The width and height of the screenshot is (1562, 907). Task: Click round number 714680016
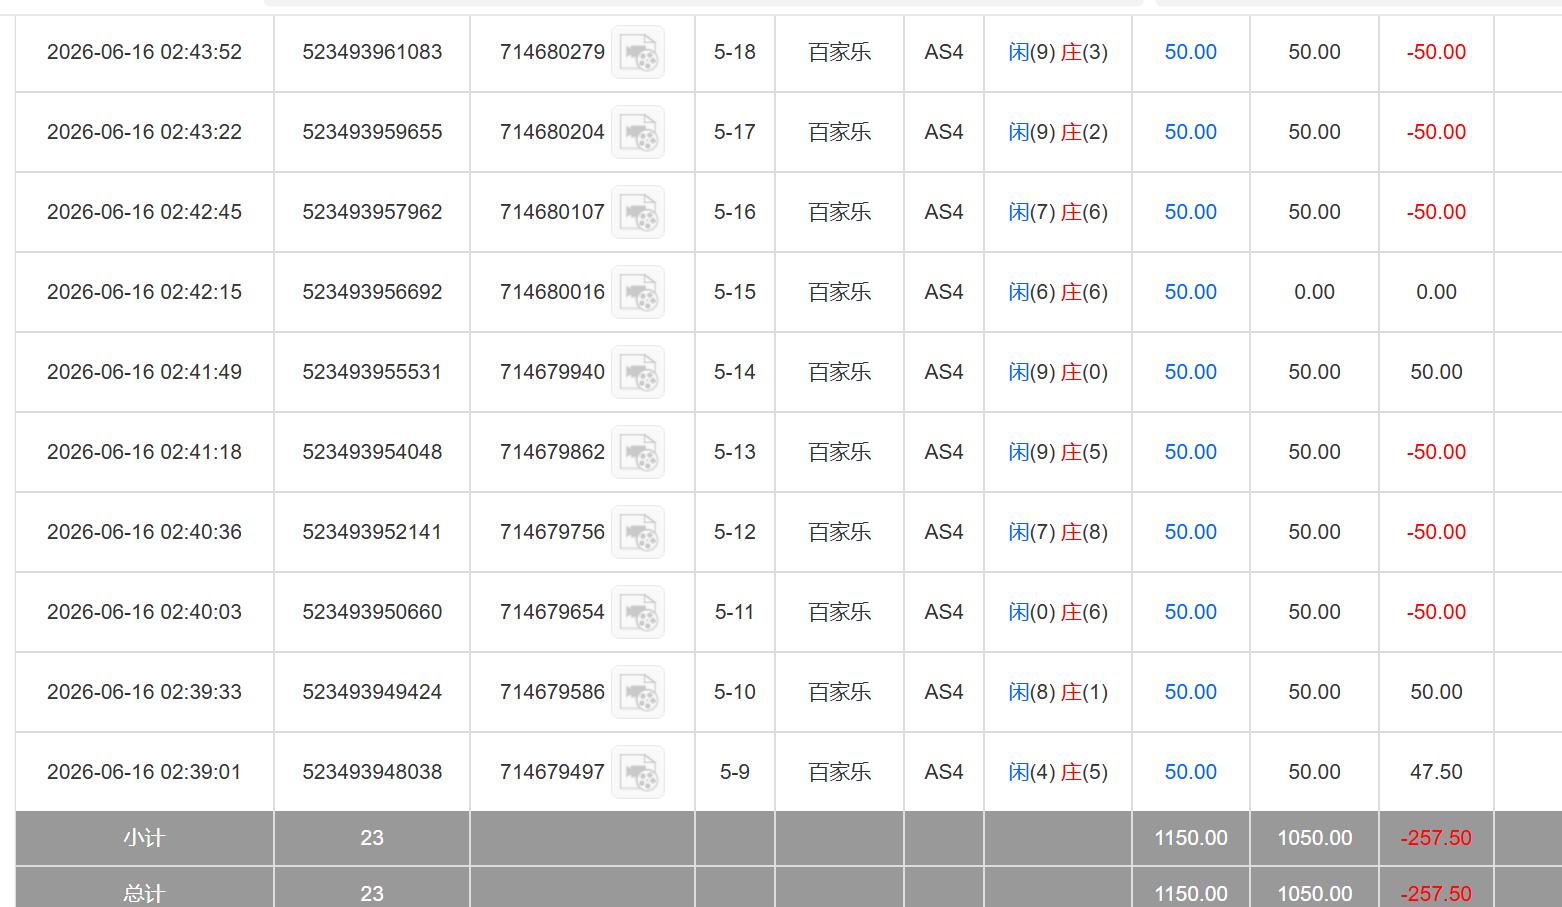(552, 292)
